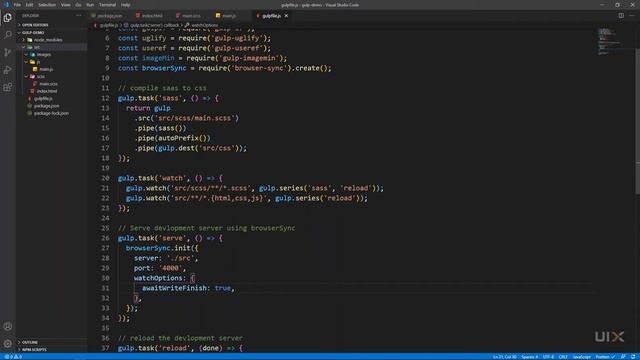This screenshot has width=640, height=360.
Task: Click the feedback icon in status bar
Action: pos(623,357)
